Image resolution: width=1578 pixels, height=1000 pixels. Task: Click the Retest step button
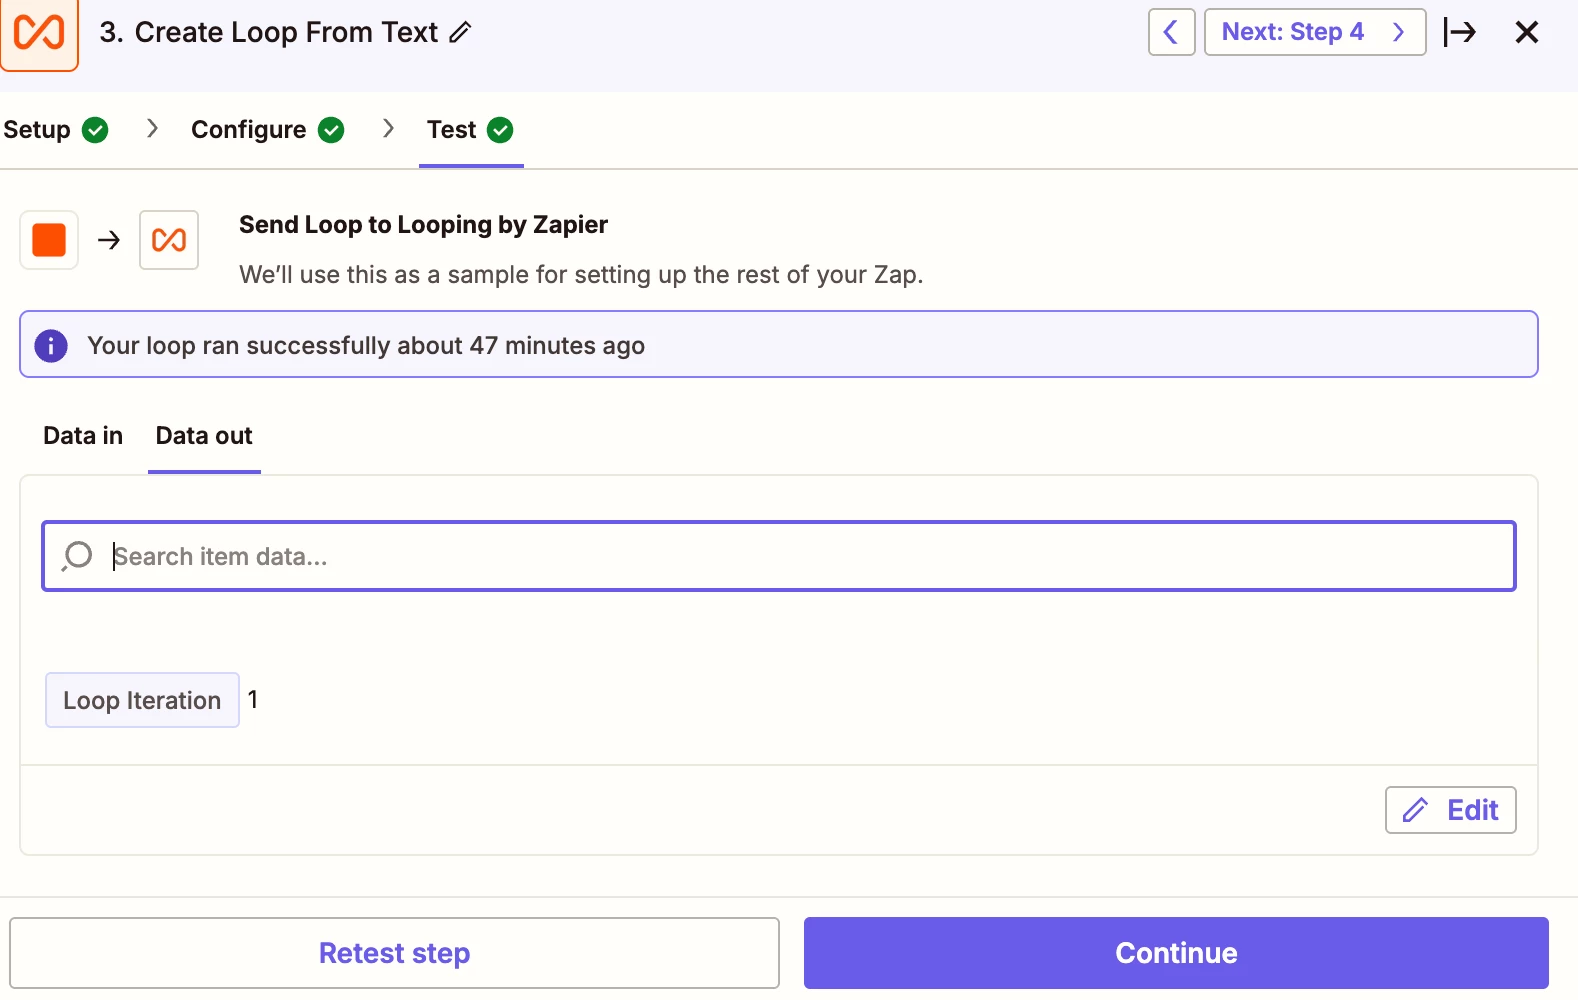[394, 953]
